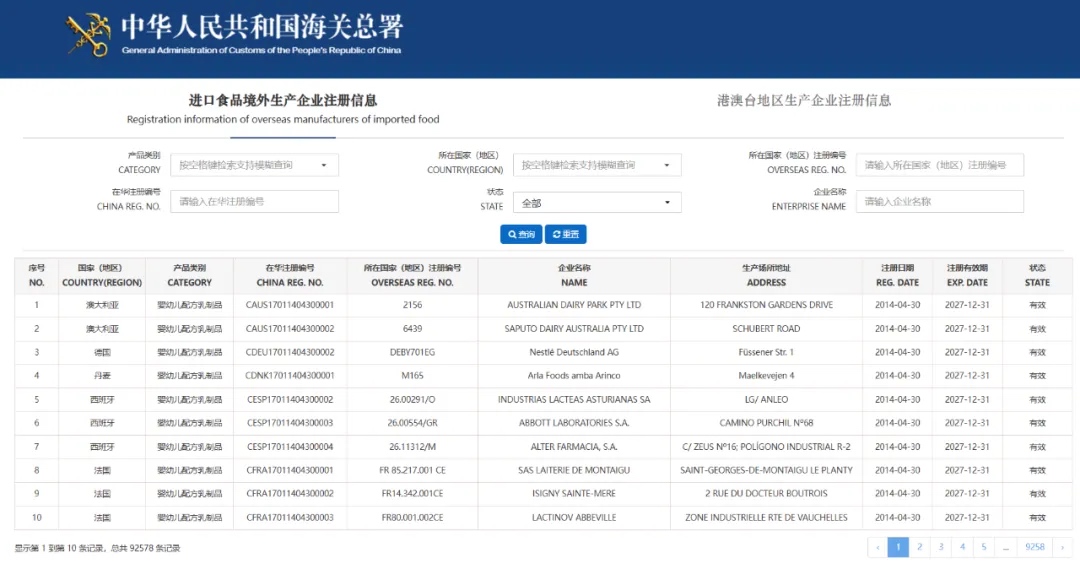The width and height of the screenshot is (1080, 564).
Task: Click address SCHUBERT ROAD
Action: click(766, 328)
